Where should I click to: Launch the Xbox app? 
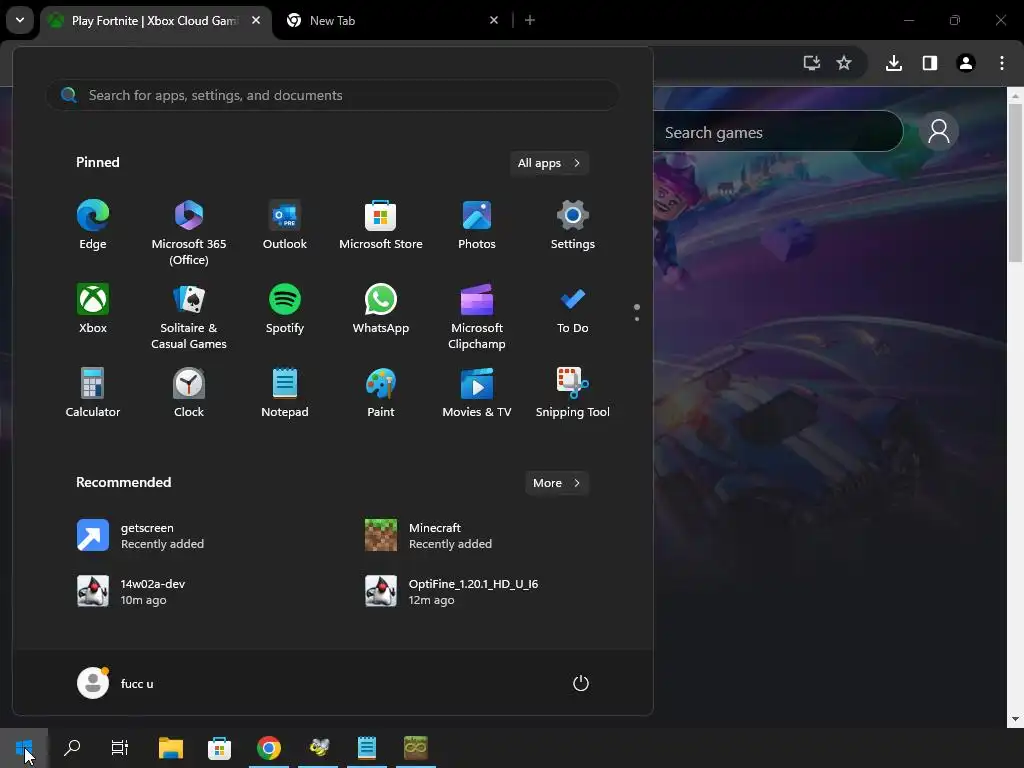[93, 309]
